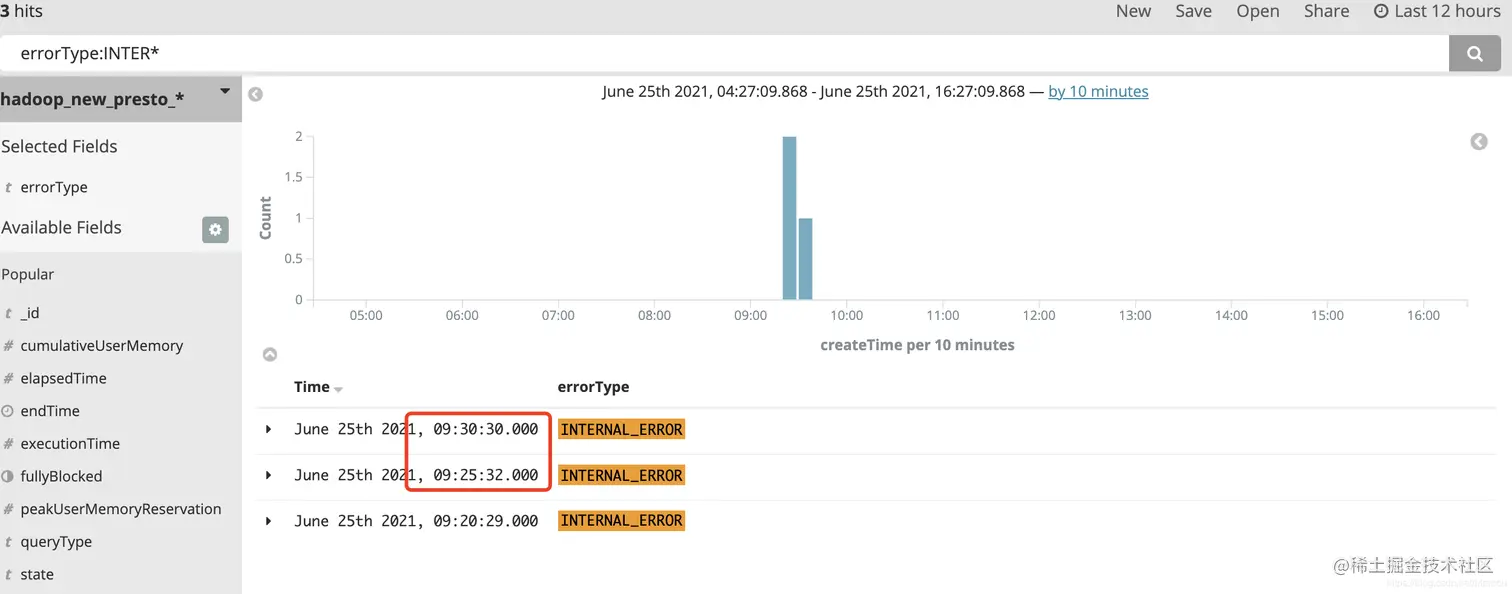Focus the errorType:INTER* query field
The width and height of the screenshot is (1512, 594).
coord(724,54)
